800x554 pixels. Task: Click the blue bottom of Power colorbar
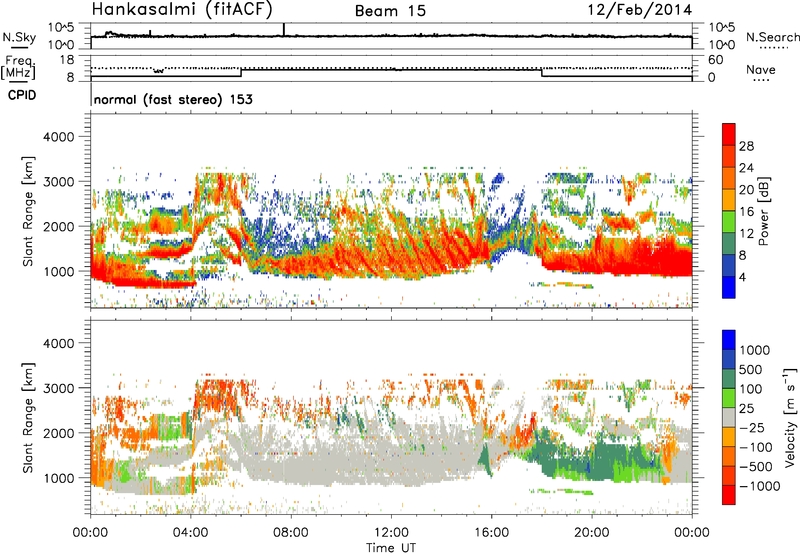pos(729,287)
